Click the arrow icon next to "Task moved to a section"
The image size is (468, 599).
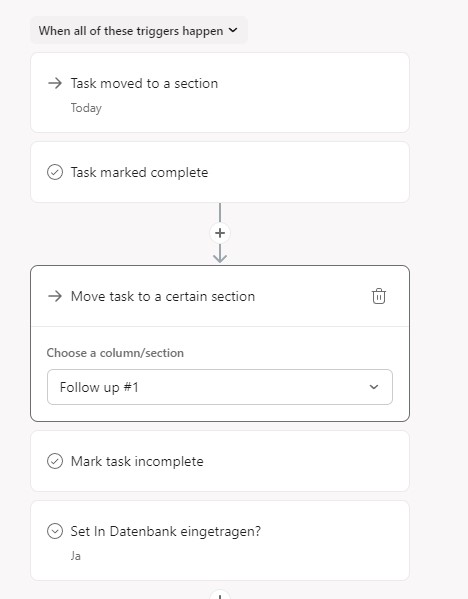(55, 83)
